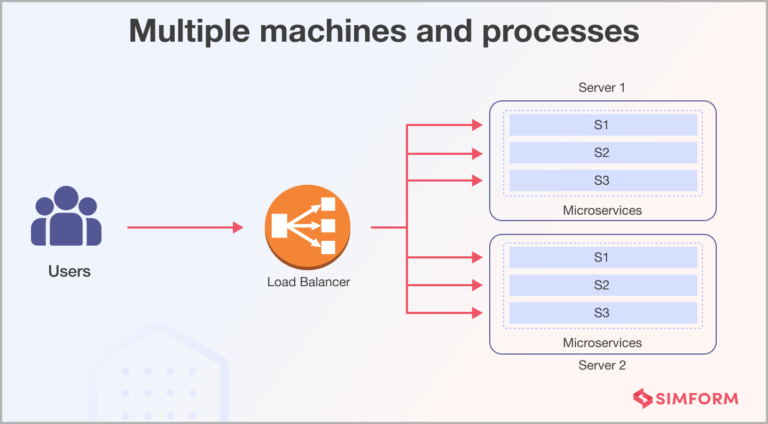Click the Server 1 label
This screenshot has width=768, height=424.
click(x=602, y=88)
